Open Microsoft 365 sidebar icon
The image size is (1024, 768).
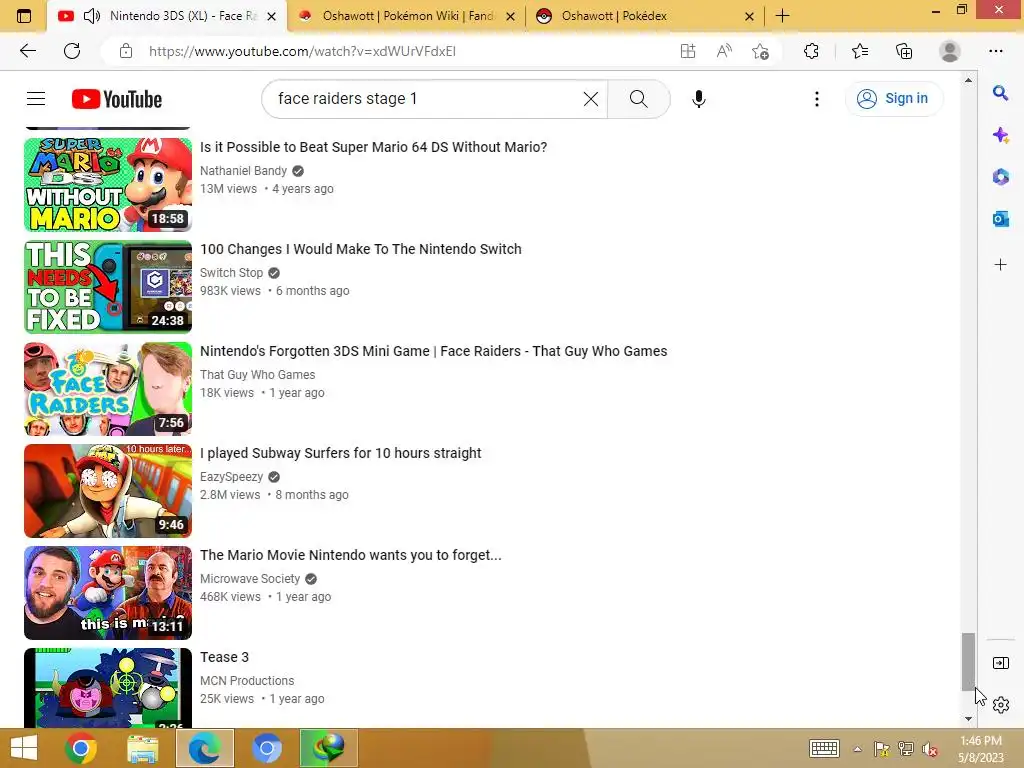pos(1000,177)
